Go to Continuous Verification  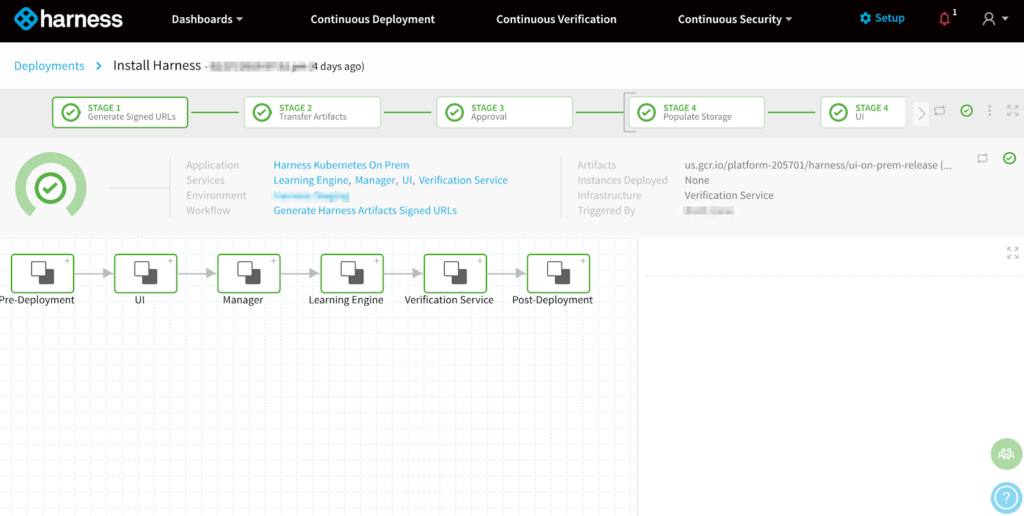(556, 20)
